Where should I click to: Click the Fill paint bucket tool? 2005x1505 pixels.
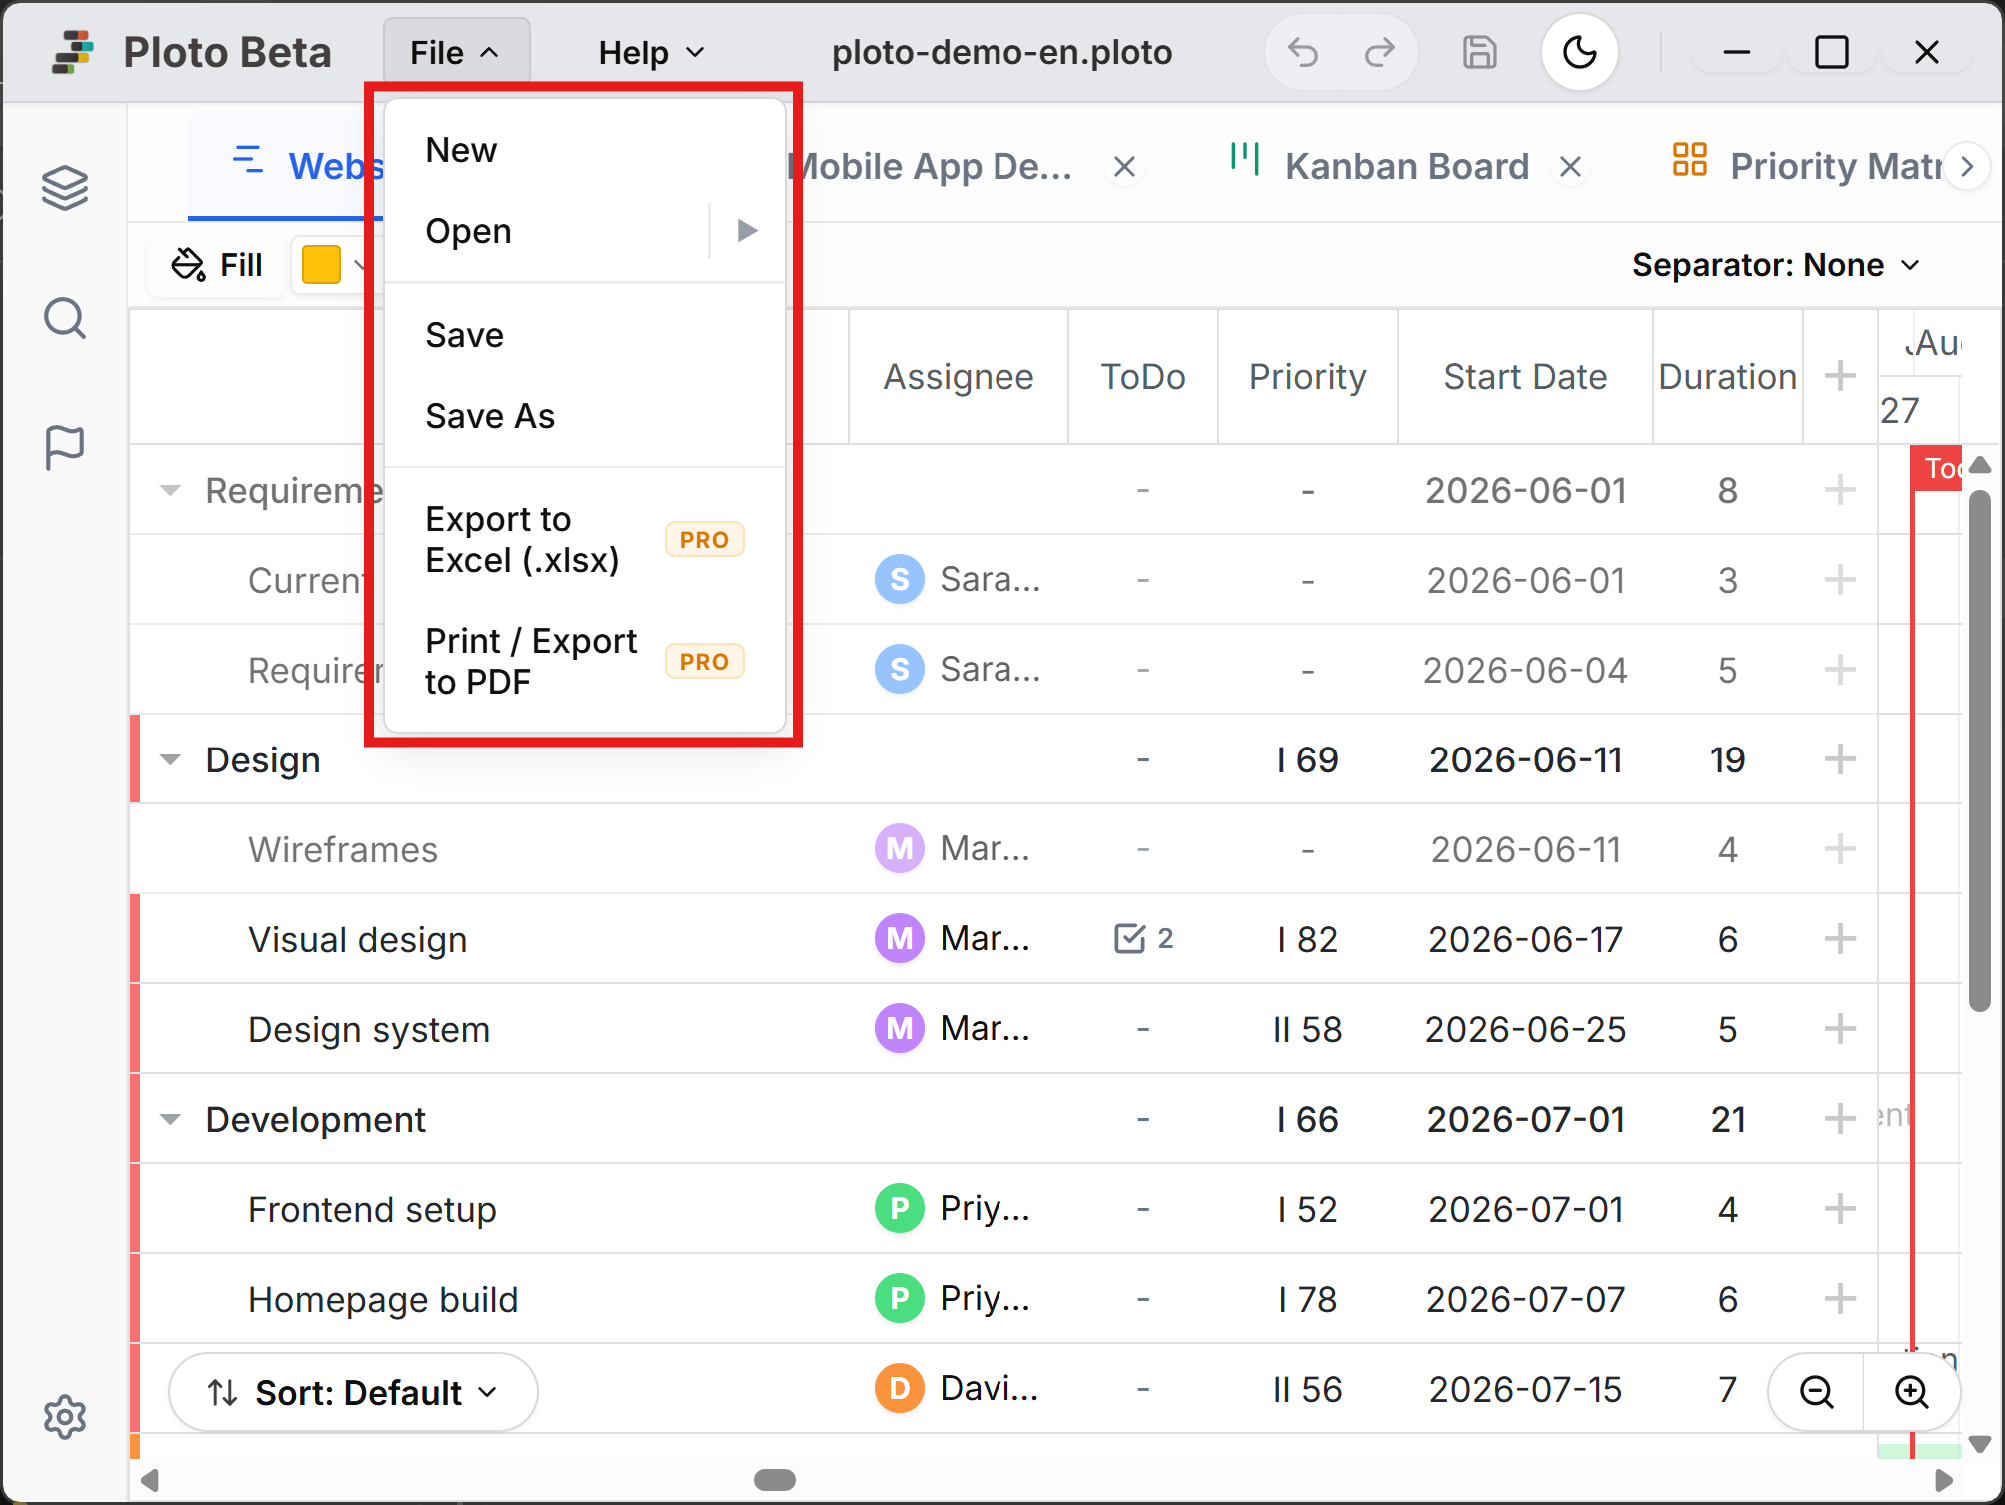(x=216, y=265)
